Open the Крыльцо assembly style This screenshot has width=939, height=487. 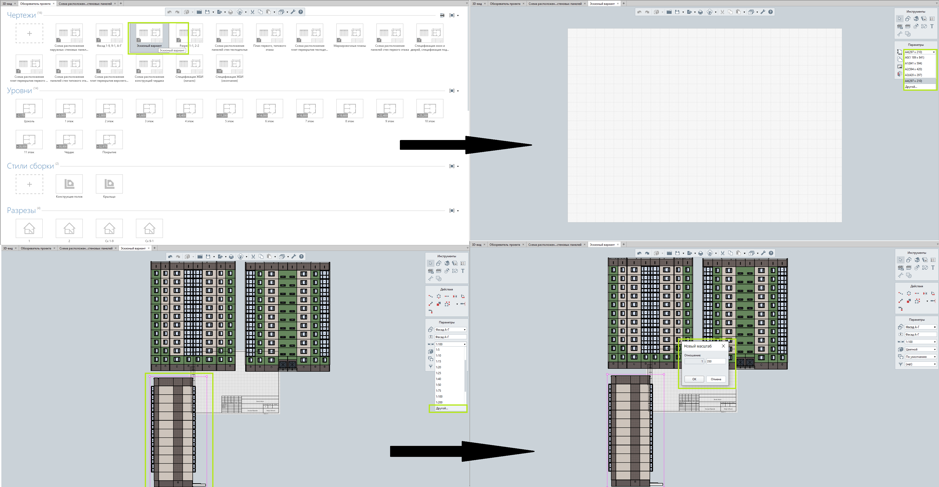[x=109, y=185]
